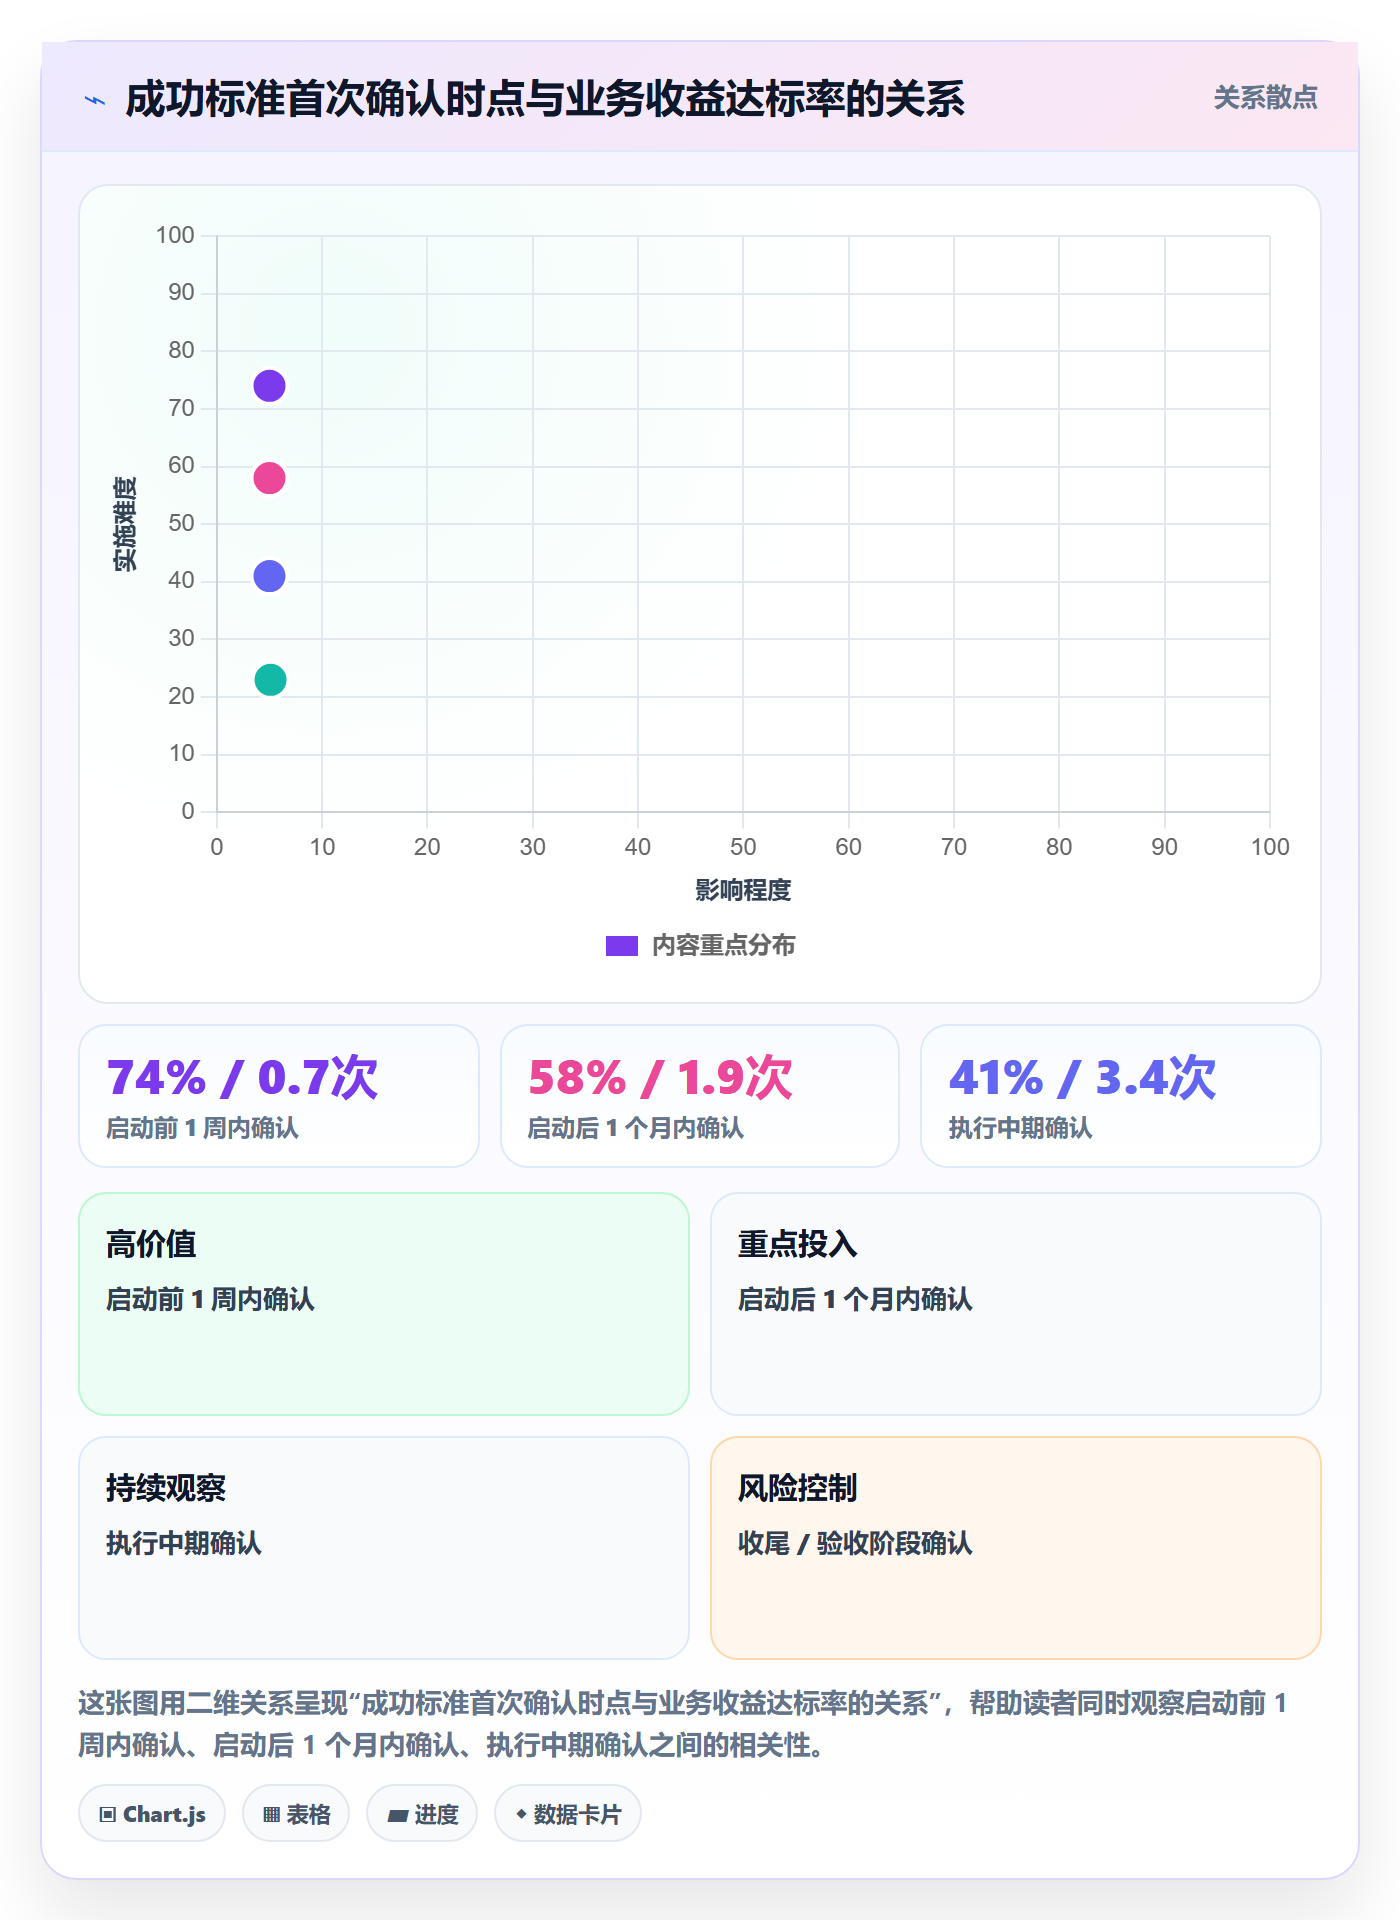Open the 58% / 1.9次 data card

coord(700,1096)
